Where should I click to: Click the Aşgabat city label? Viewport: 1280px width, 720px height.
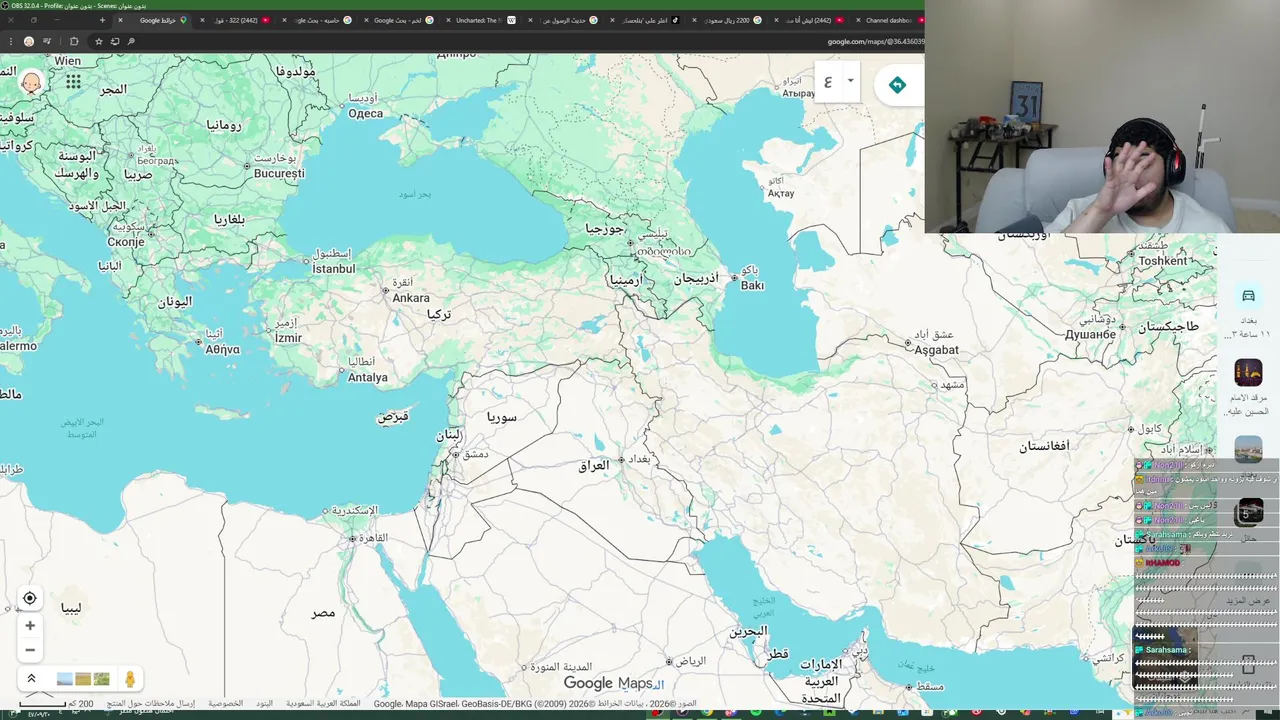tap(936, 350)
